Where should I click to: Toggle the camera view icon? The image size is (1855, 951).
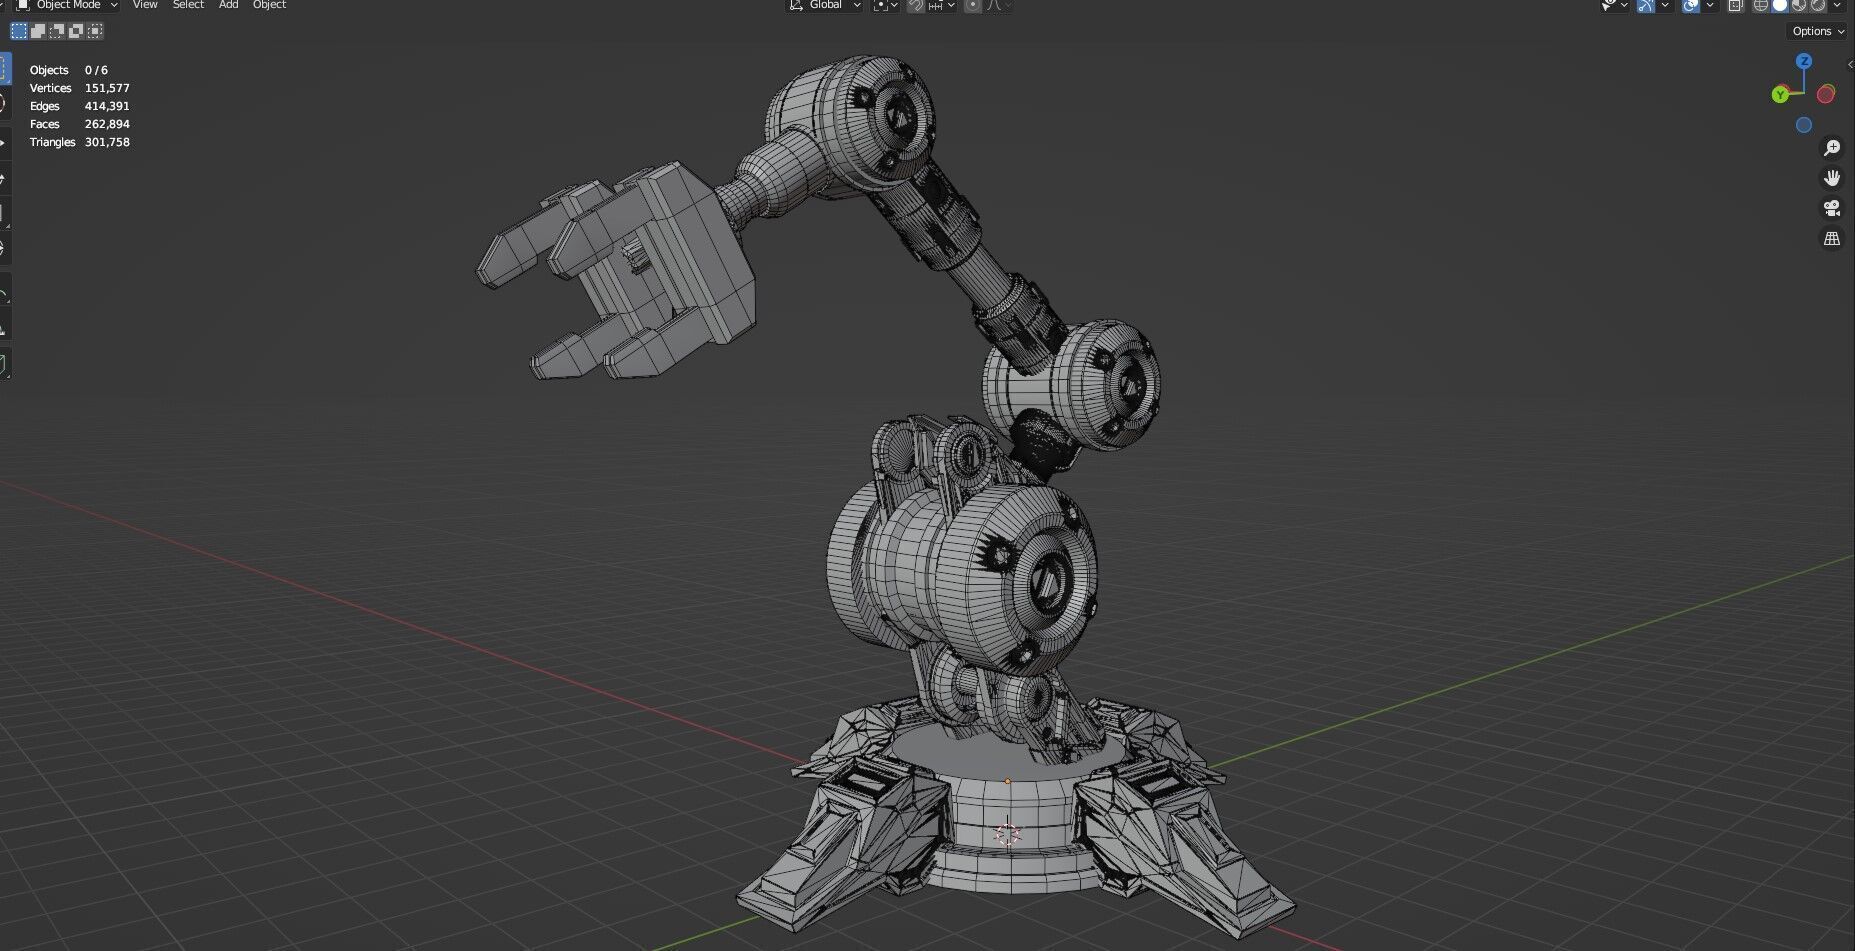(1832, 208)
